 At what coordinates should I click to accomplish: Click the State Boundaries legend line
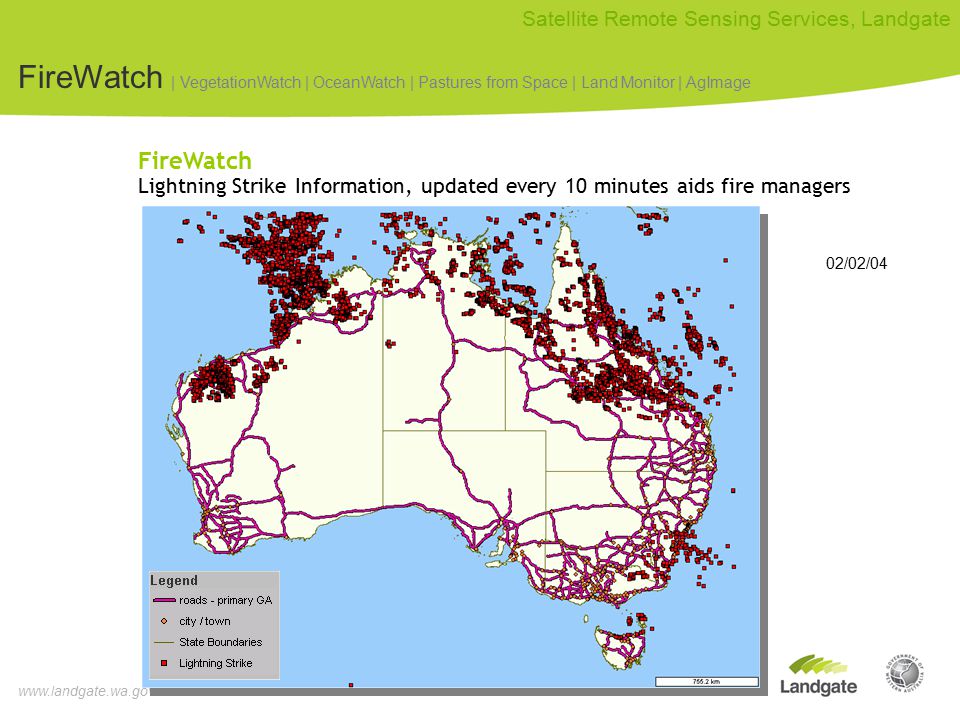tap(164, 642)
